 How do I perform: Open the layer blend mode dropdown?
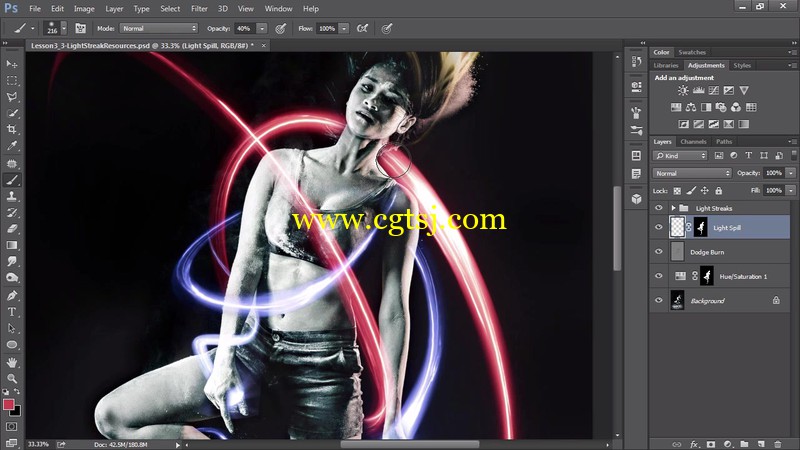pyautogui.click(x=692, y=173)
